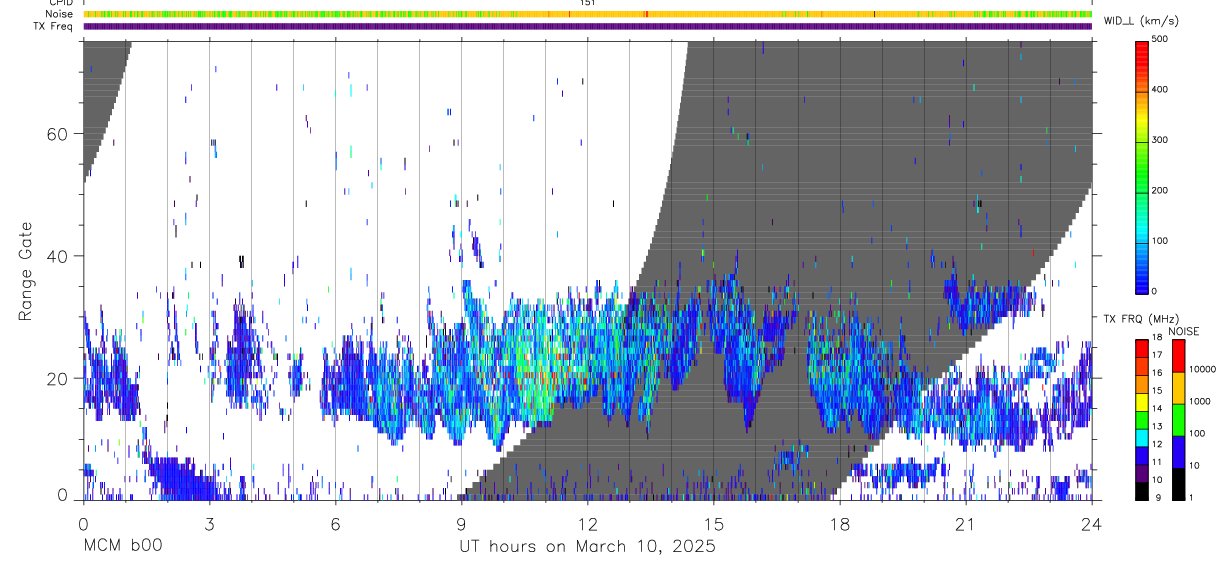
Task: Click the 10000 label in the NOISE legend
Action: click(1202, 369)
